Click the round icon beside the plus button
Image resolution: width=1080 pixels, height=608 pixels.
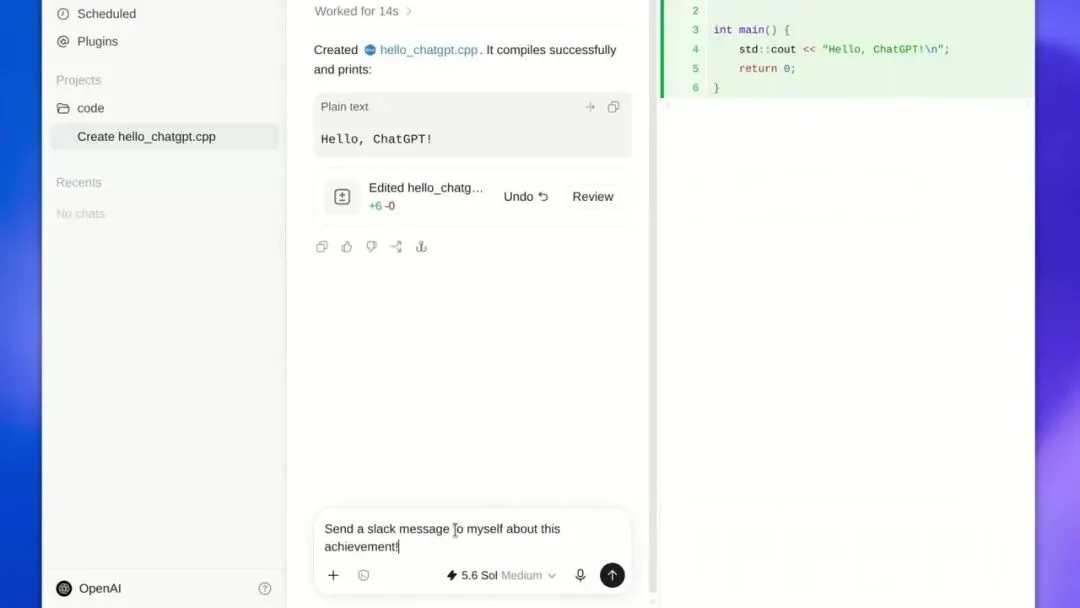point(364,575)
